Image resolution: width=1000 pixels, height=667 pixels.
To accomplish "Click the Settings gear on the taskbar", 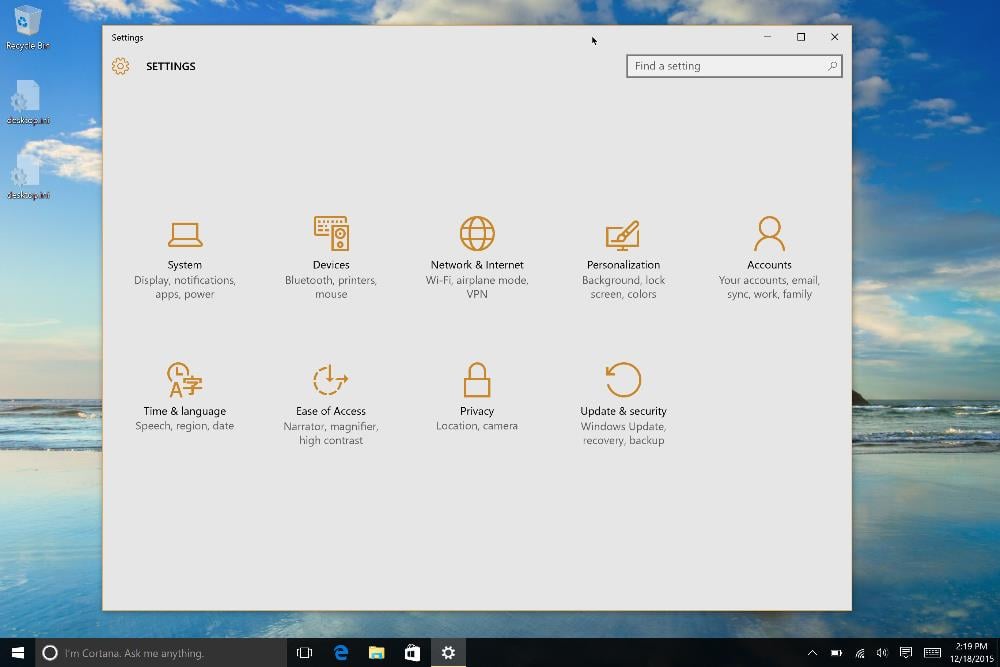I will 448,653.
